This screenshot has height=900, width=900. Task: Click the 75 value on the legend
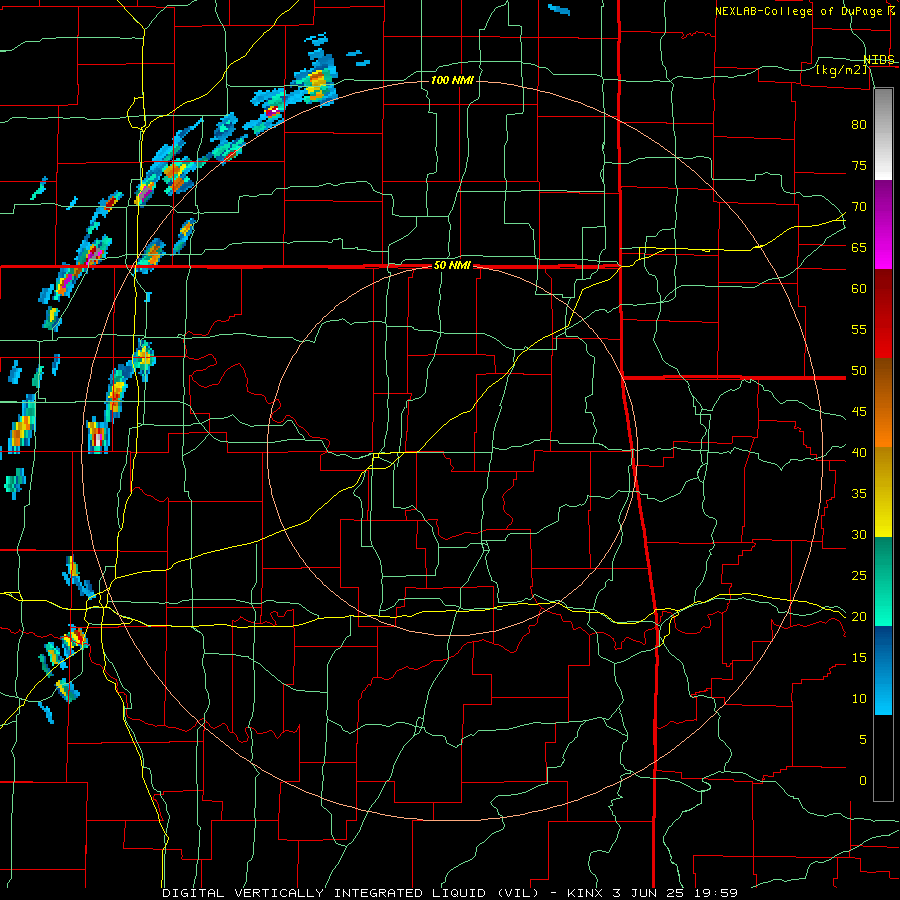click(x=859, y=166)
